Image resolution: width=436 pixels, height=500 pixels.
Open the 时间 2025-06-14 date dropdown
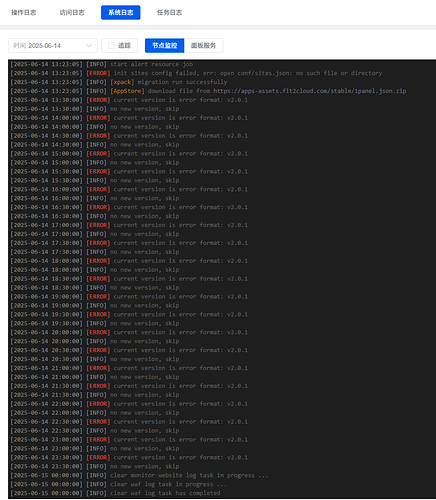[x=53, y=46]
